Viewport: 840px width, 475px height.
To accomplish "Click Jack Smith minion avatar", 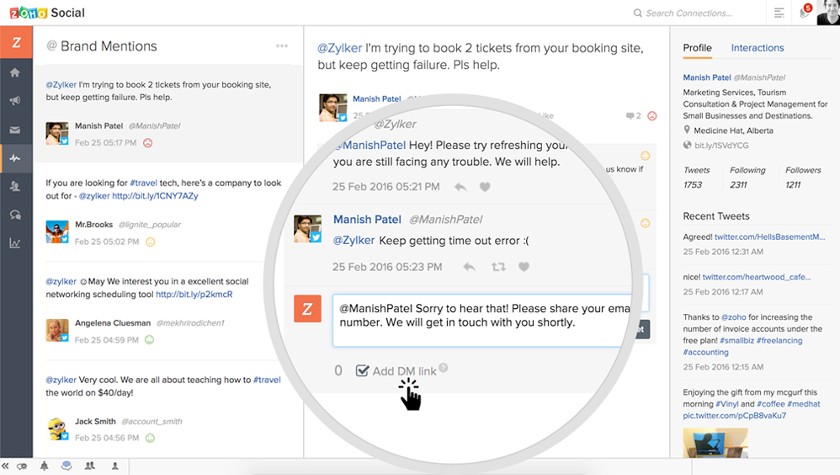I will [57, 429].
